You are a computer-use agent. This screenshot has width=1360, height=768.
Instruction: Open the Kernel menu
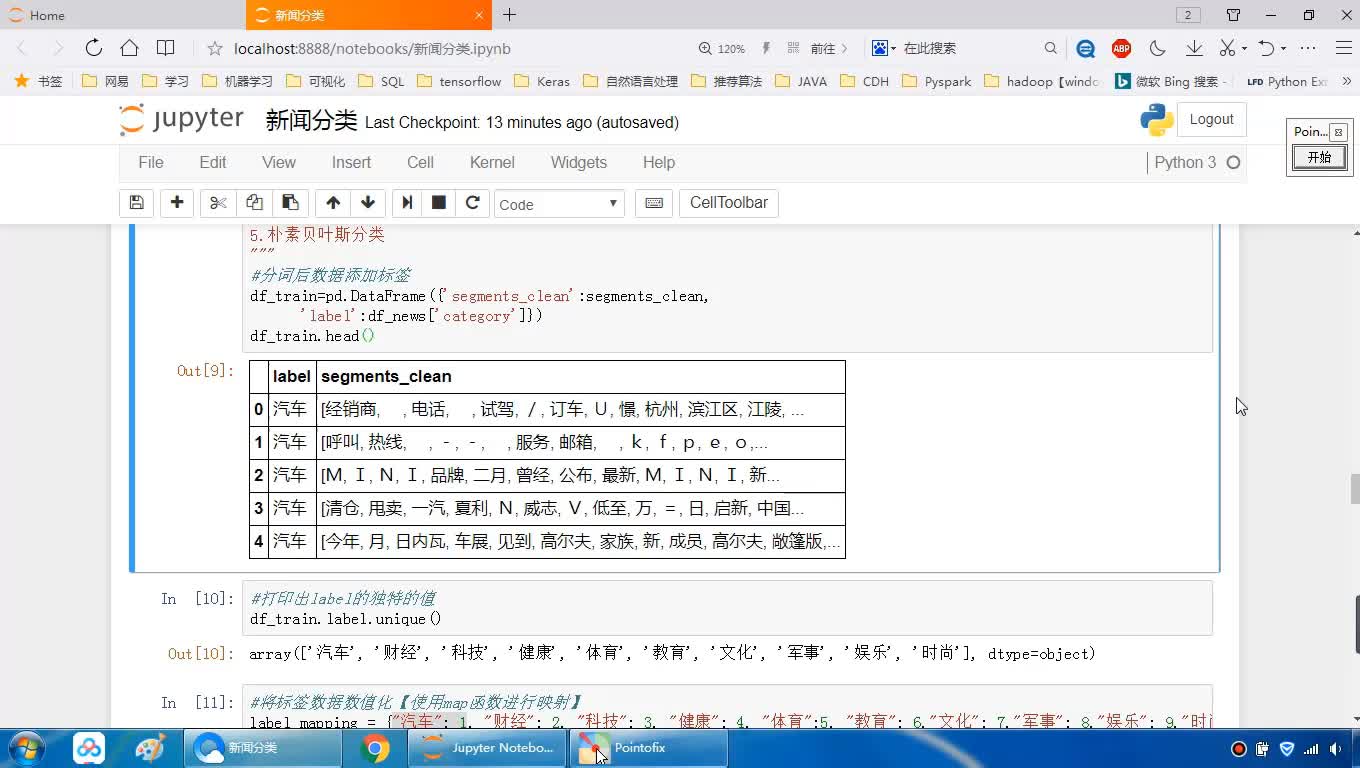point(492,162)
